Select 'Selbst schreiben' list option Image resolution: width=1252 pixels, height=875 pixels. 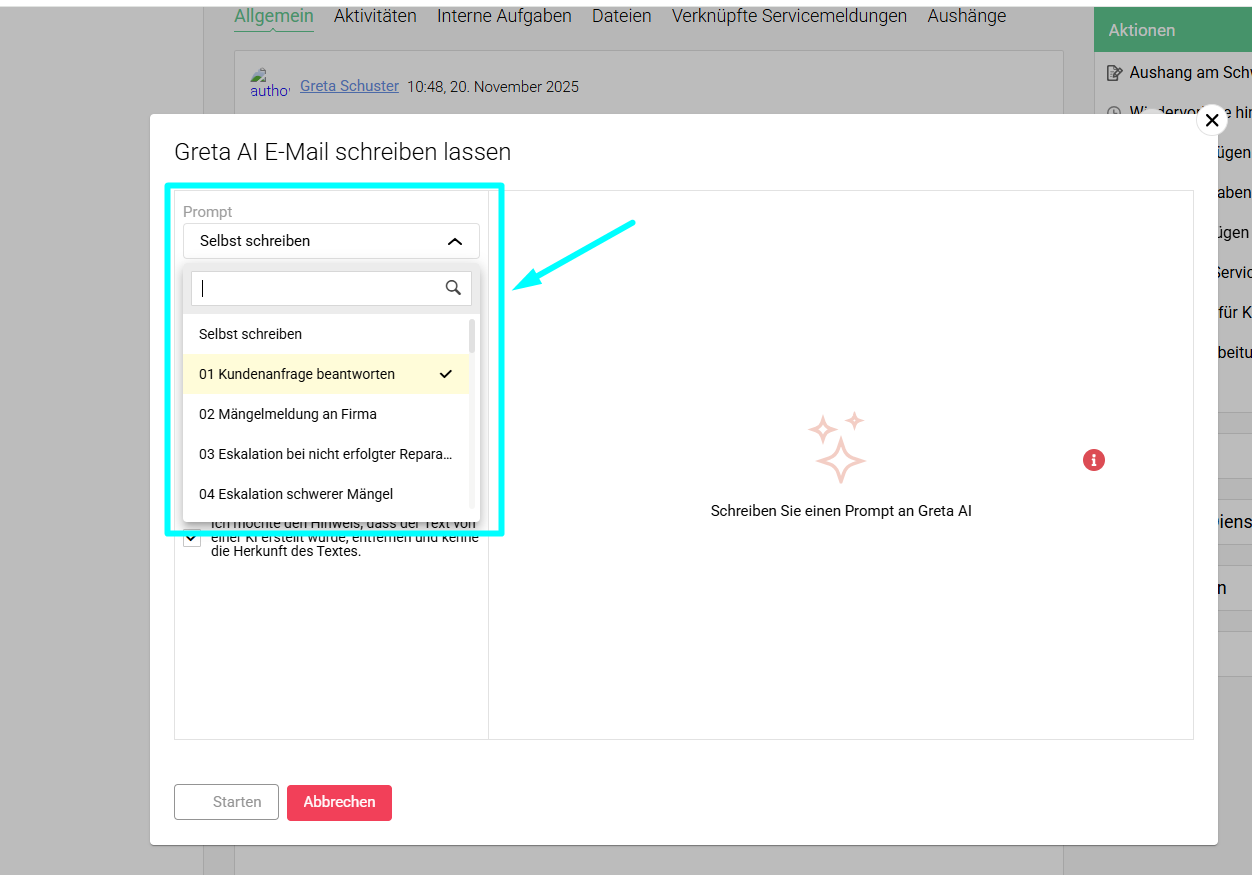(x=326, y=334)
